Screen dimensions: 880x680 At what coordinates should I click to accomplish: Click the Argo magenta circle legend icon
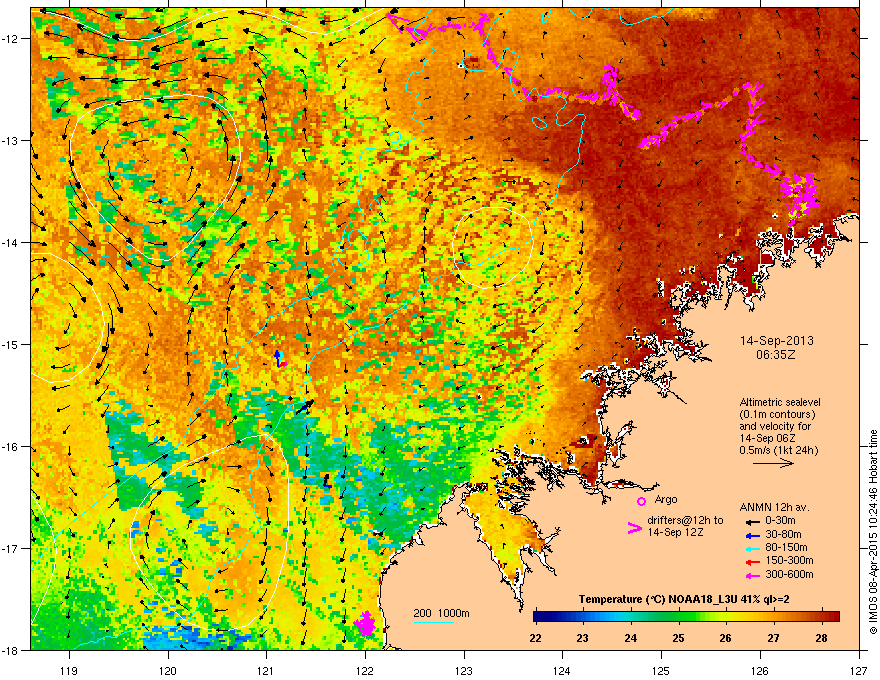(641, 501)
